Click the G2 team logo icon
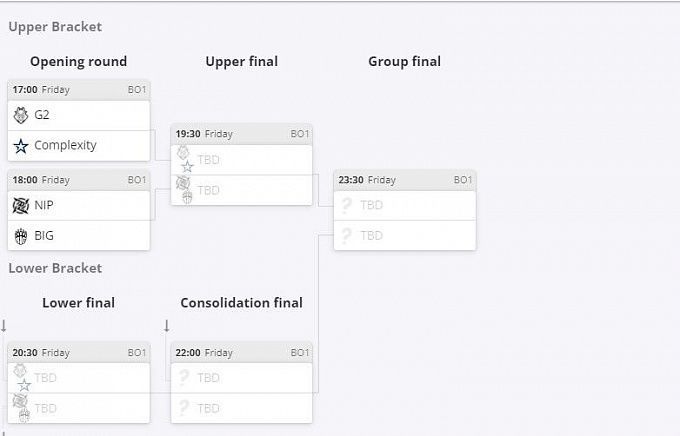Image resolution: width=680 pixels, height=436 pixels. [21, 115]
